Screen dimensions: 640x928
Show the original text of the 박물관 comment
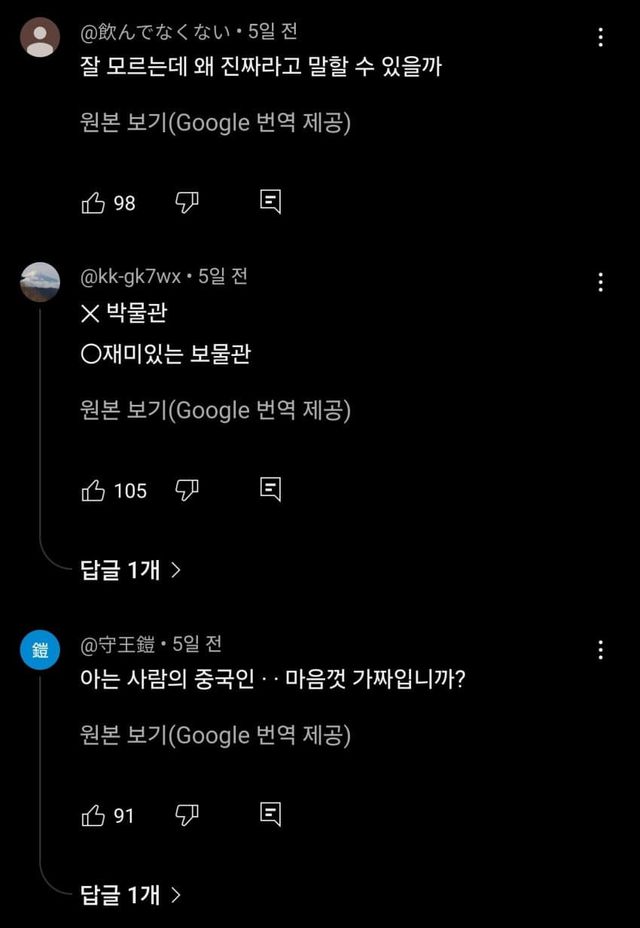215,410
